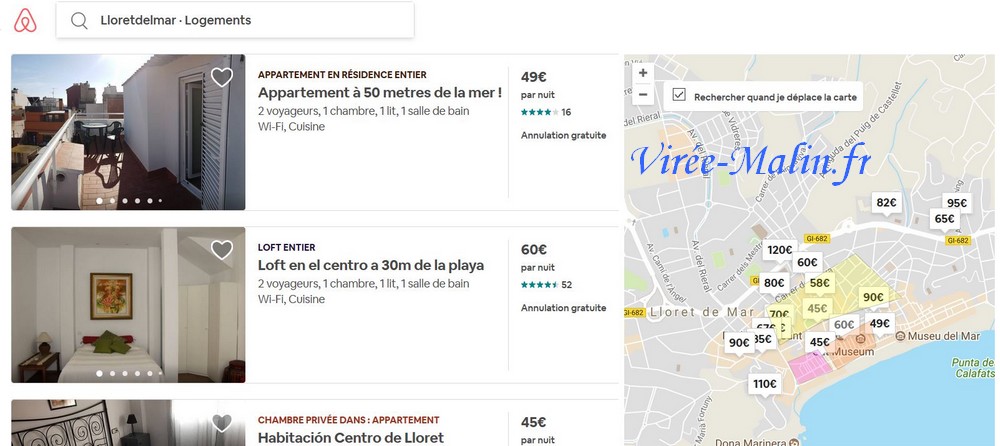The image size is (1000, 446).
Task: Open the Habitación Centro de Lloret photo
Action: coord(128,423)
